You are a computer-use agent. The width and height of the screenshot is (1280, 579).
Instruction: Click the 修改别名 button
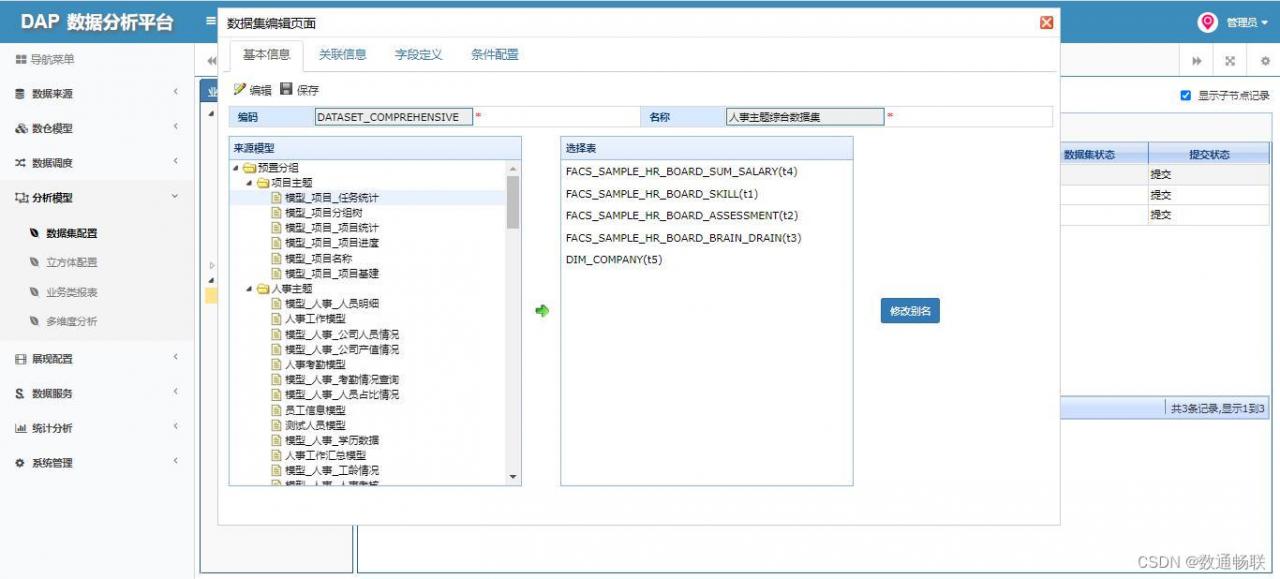point(910,311)
